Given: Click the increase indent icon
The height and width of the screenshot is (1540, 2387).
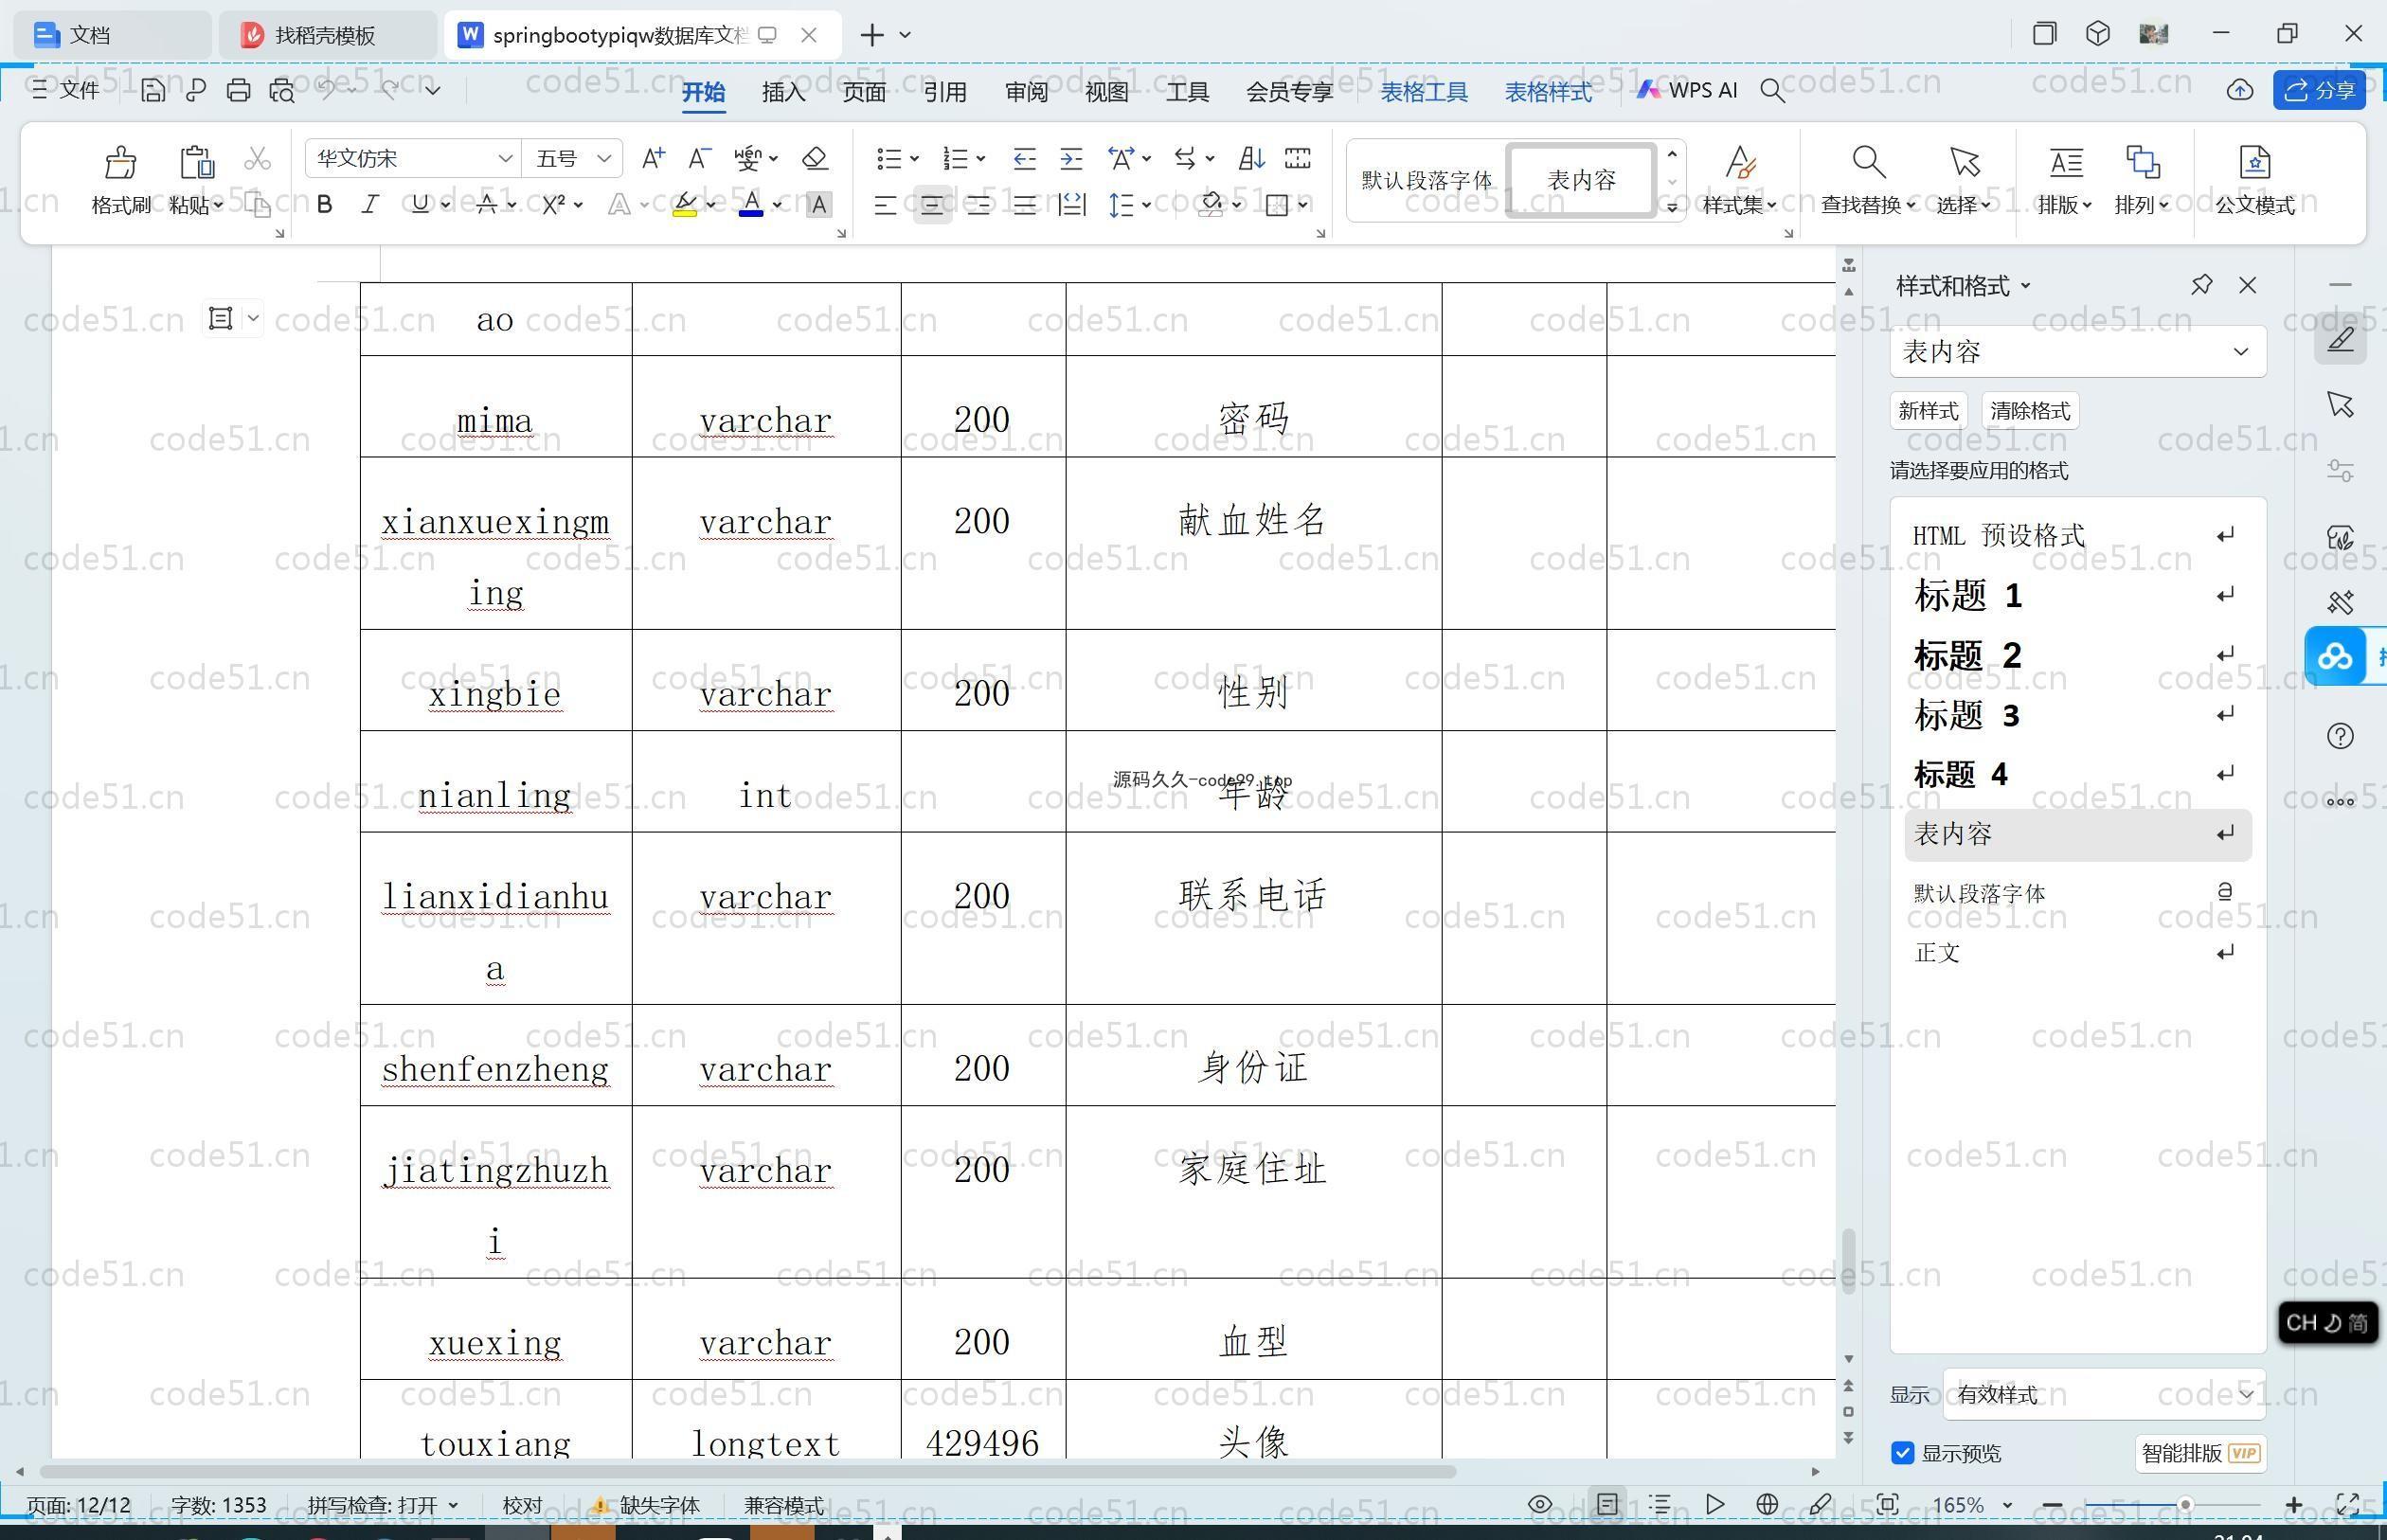Looking at the screenshot, I should (1071, 158).
